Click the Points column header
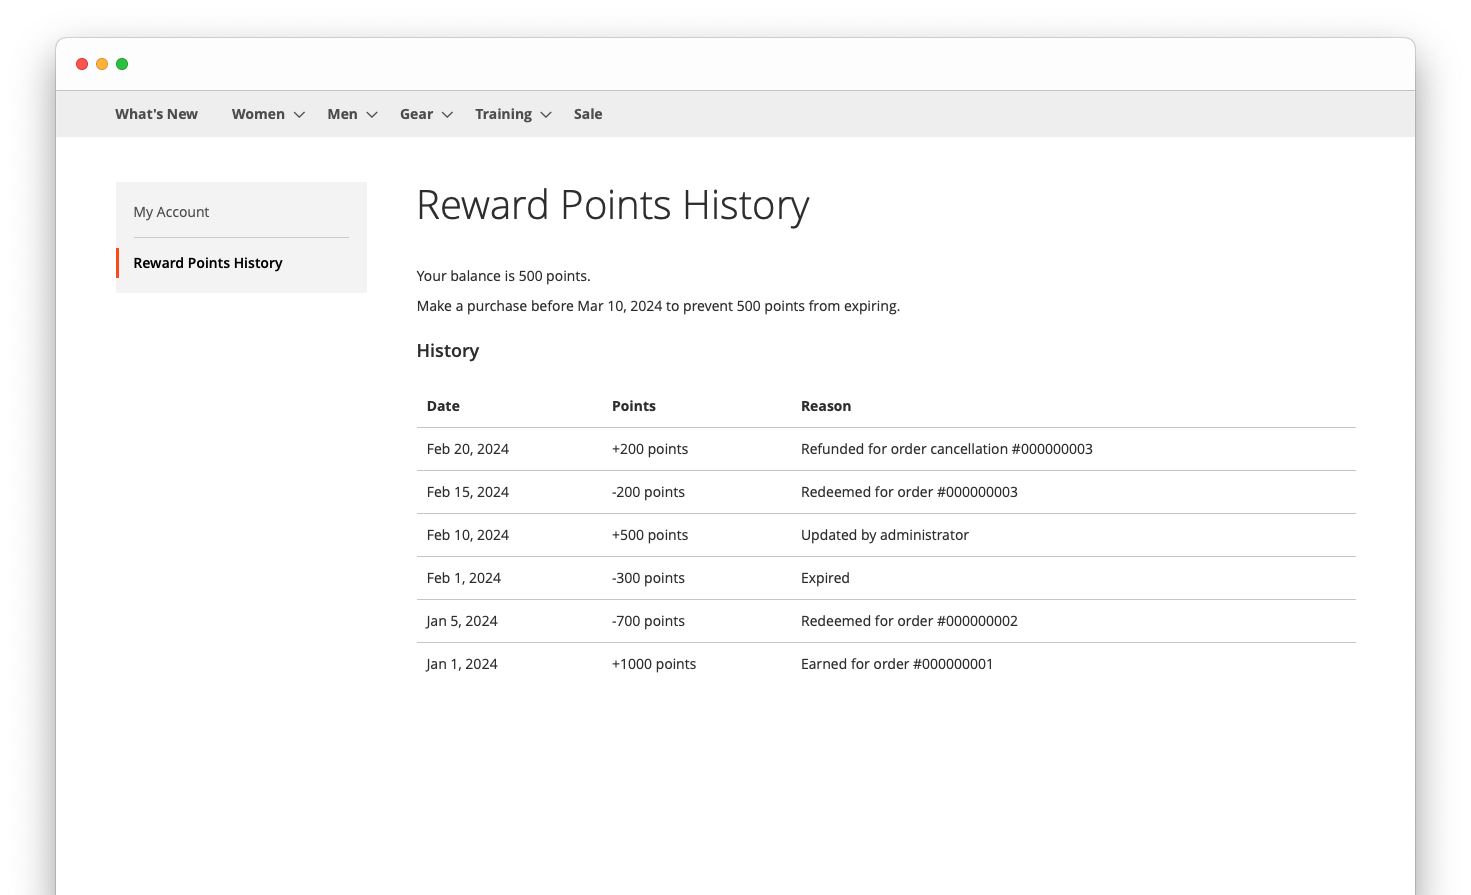1471x895 pixels. point(634,405)
